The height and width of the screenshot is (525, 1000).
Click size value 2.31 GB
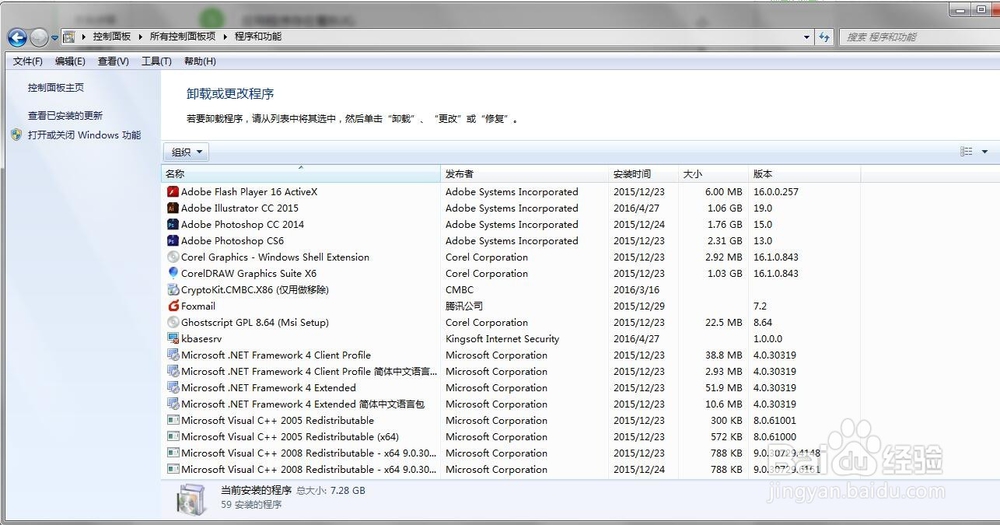click(x=724, y=240)
